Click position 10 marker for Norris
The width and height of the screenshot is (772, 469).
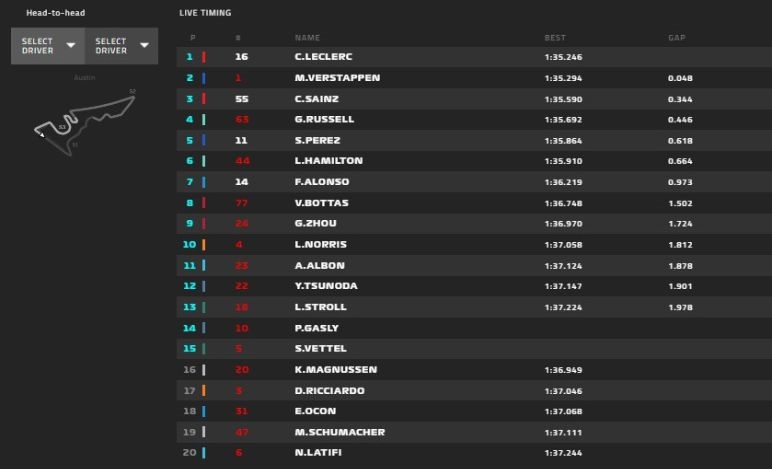point(190,244)
